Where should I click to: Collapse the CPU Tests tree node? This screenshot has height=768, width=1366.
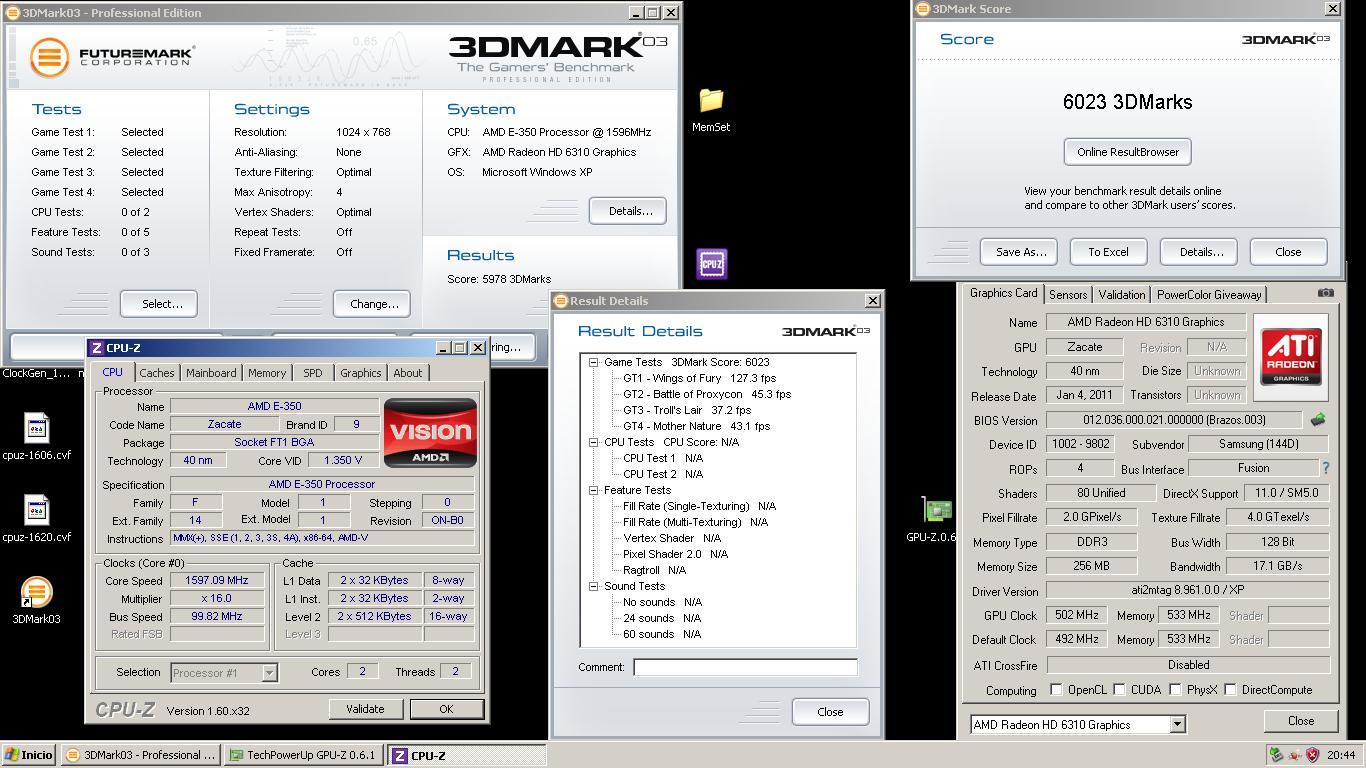pos(593,442)
